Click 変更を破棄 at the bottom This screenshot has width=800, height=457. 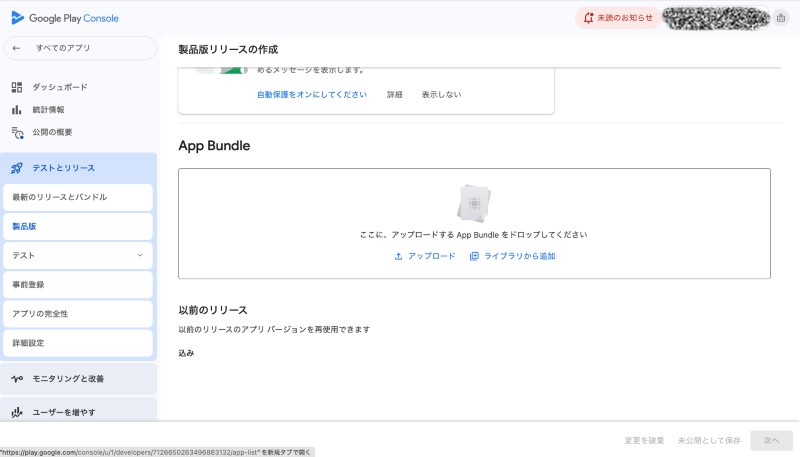tap(644, 440)
